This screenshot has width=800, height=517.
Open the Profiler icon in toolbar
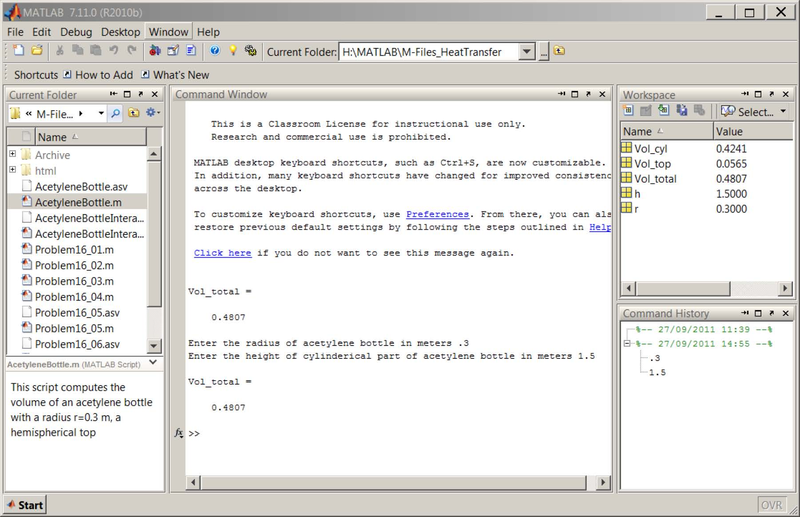point(191,51)
